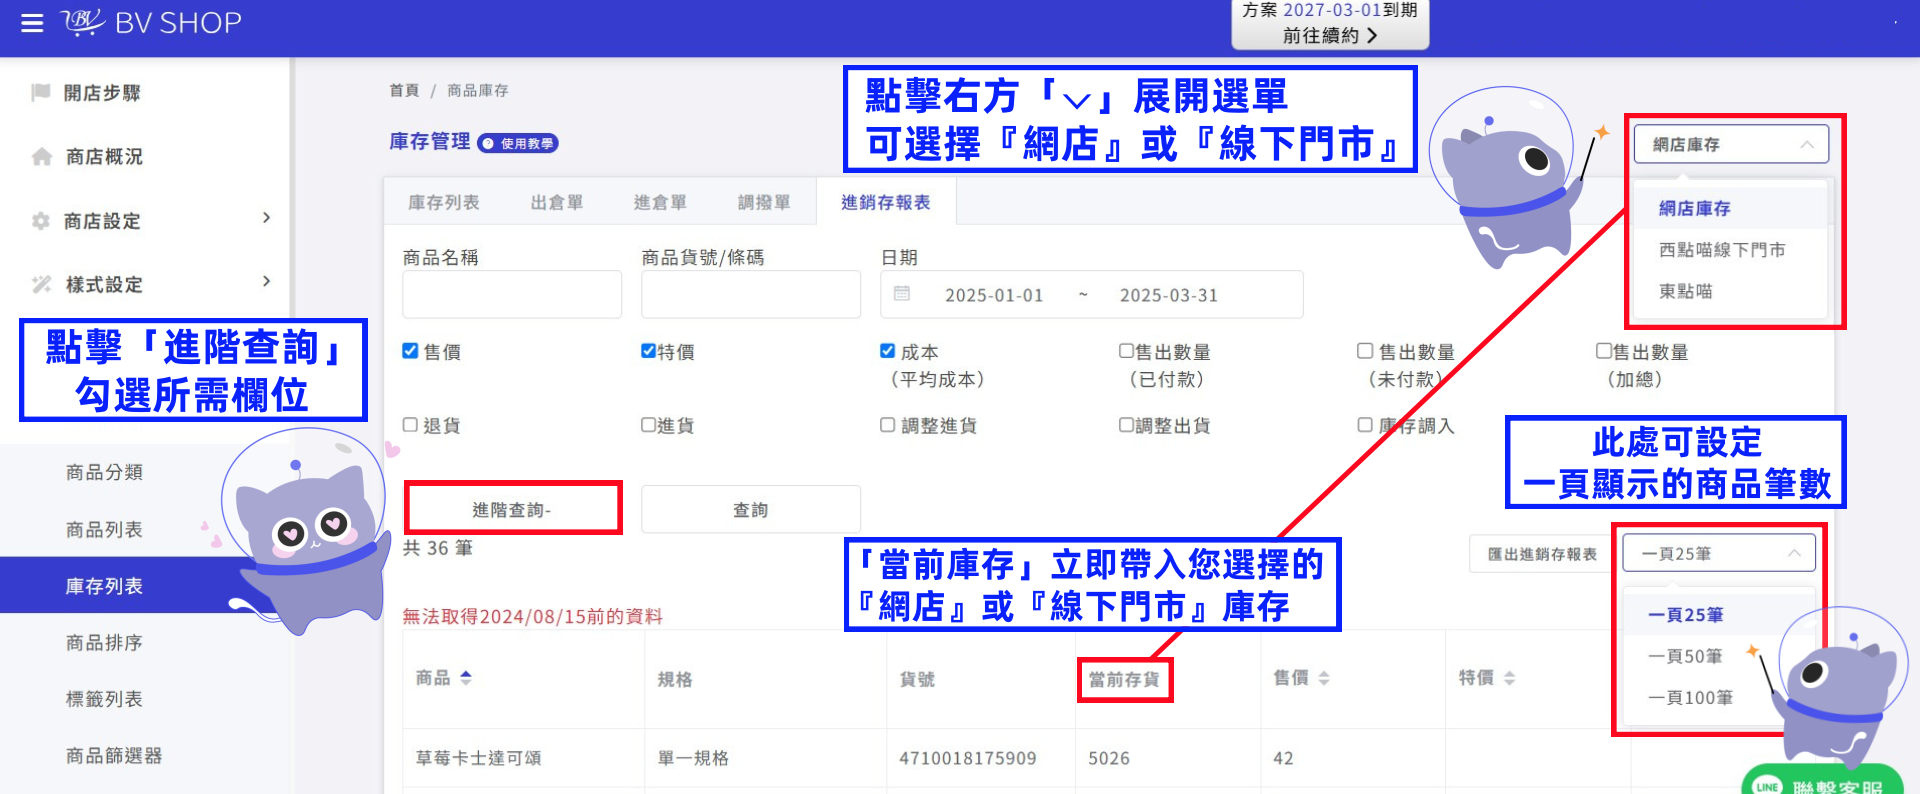Click the 首頁 breadcrumb link
This screenshot has height=794, width=1920.
click(x=404, y=90)
